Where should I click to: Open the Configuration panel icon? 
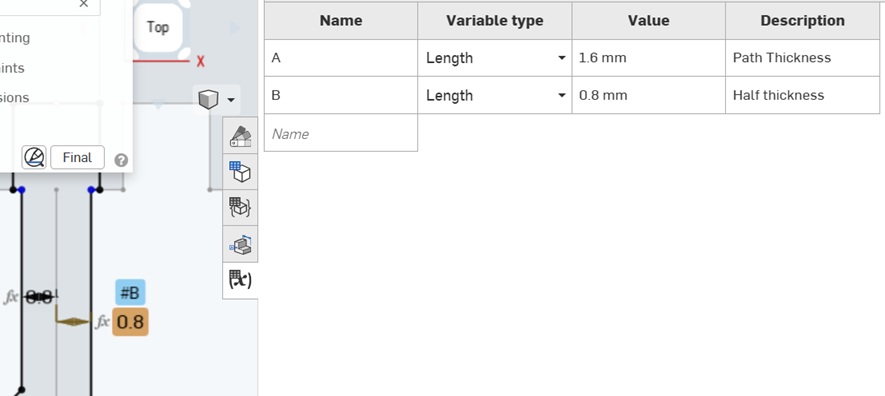(x=240, y=171)
